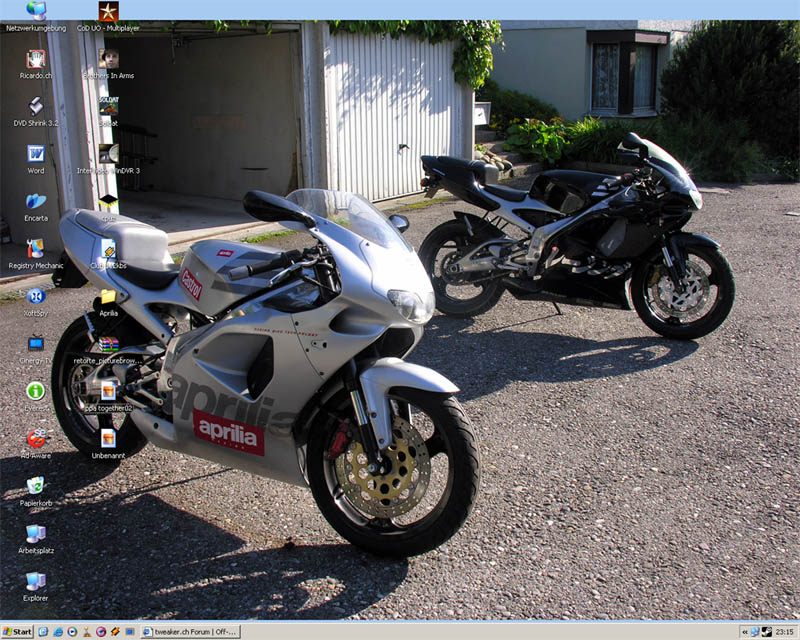Switch to tweaker.ch Forum taskbar window

point(188,632)
